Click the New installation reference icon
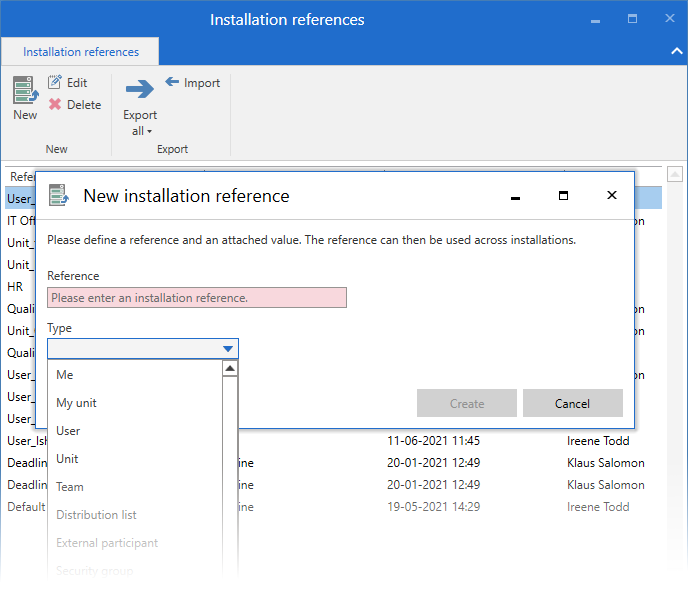 (x=25, y=90)
